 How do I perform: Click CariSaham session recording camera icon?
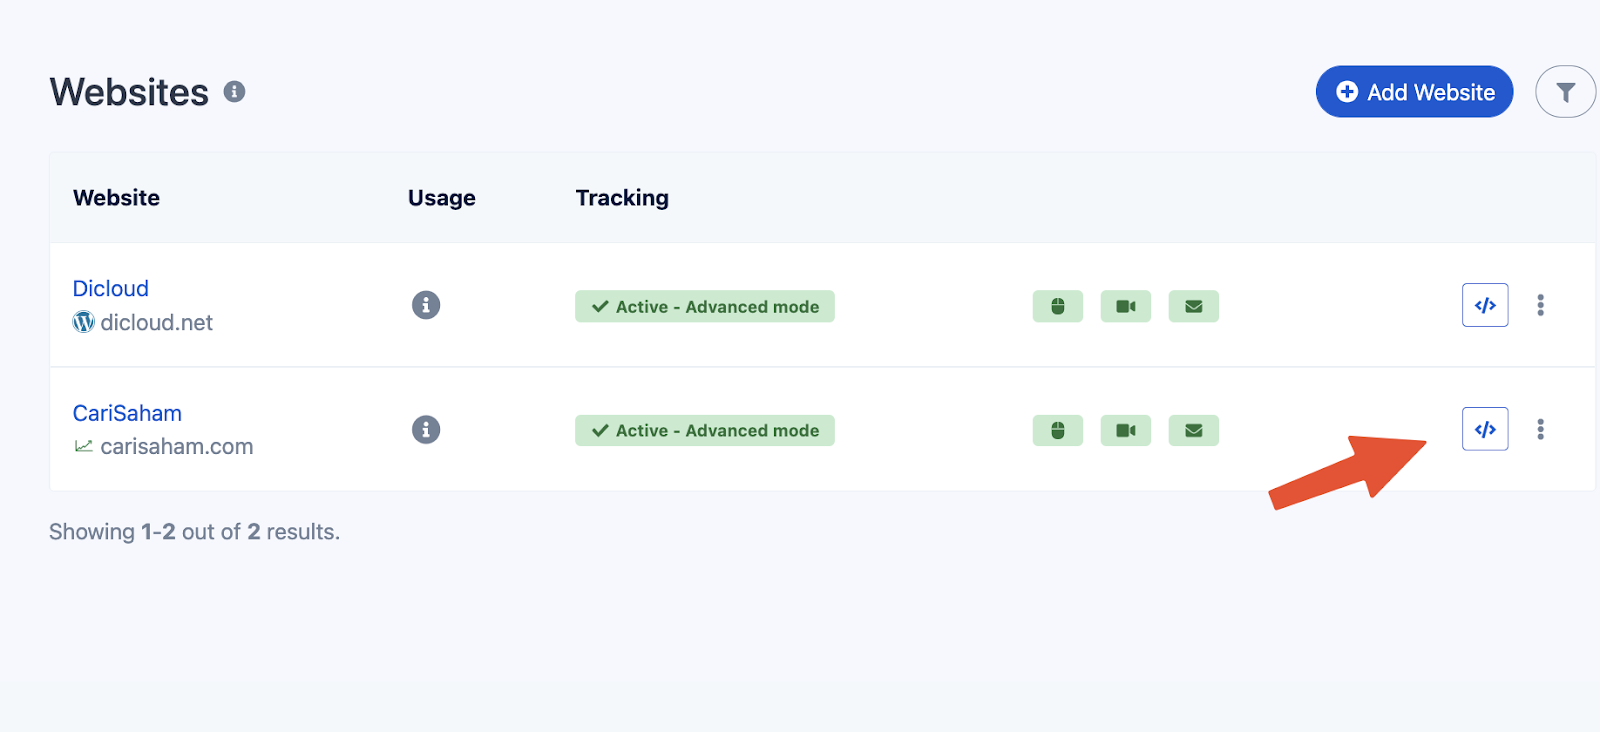point(1126,430)
